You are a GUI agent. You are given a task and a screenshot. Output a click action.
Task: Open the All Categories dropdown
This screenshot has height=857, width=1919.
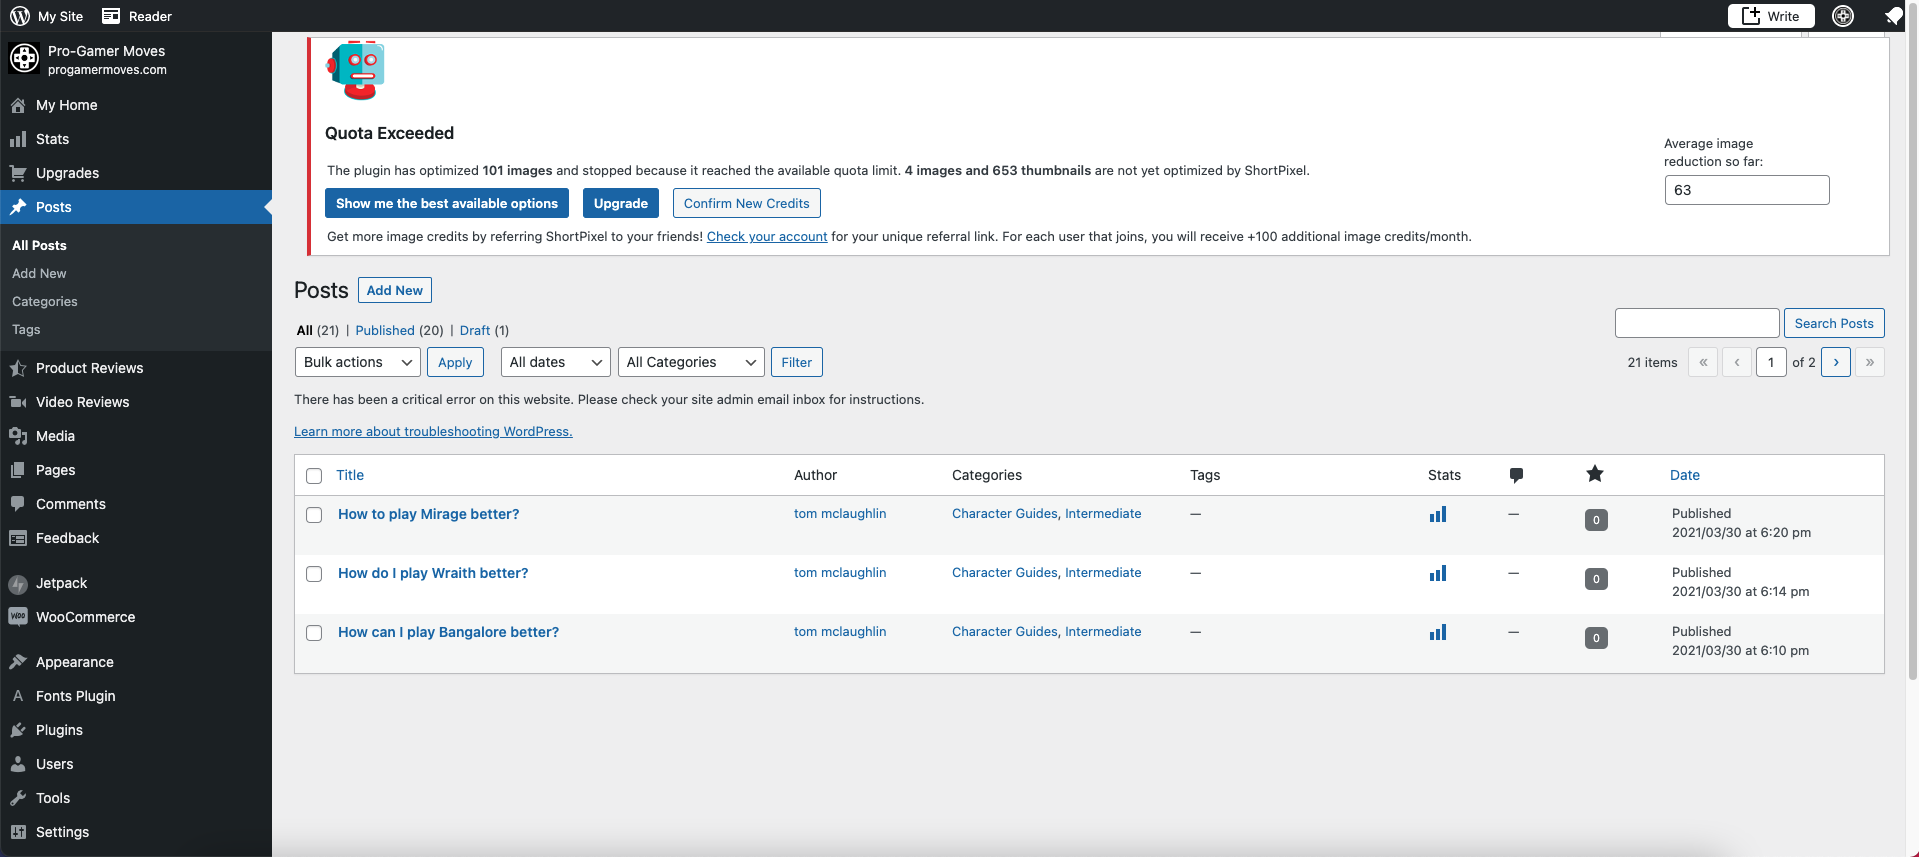click(691, 362)
